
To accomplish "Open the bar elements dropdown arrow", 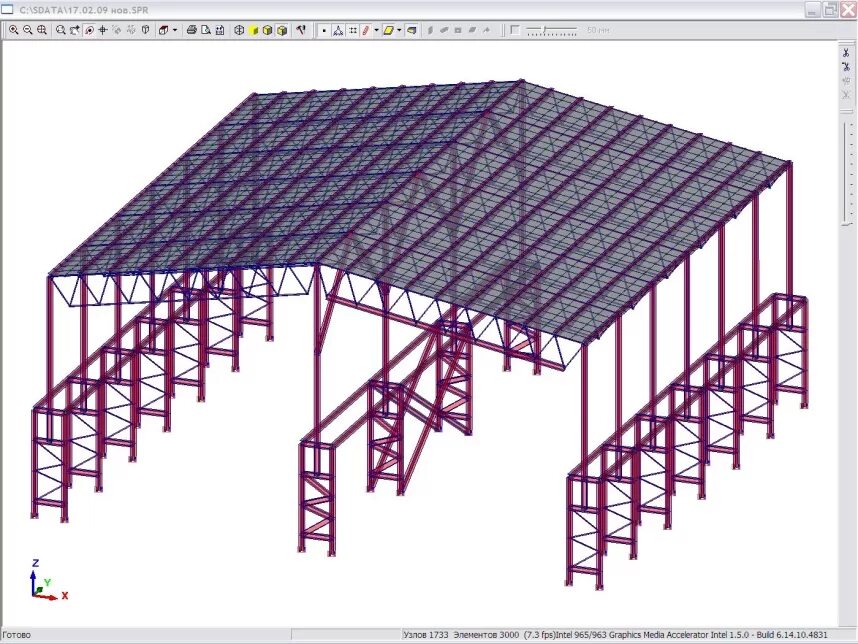I will click(x=376, y=30).
